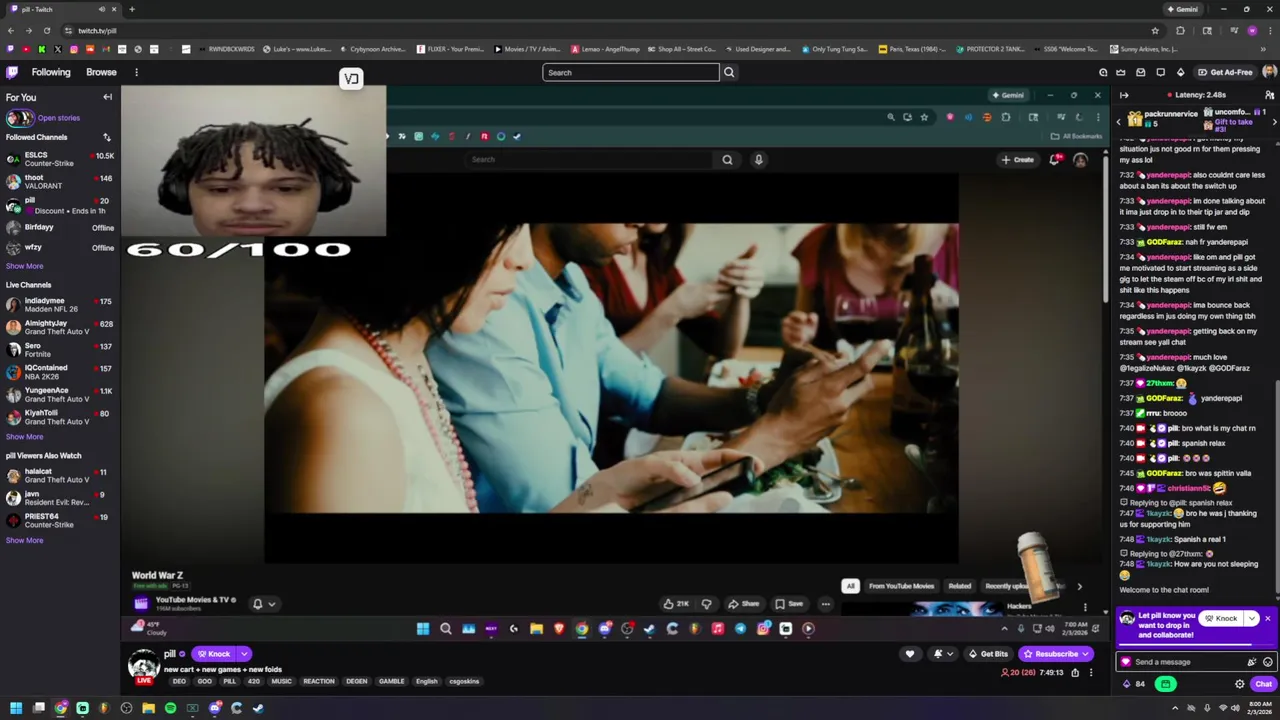Viewport: 1280px width, 720px height.
Task: Go to next gift leaderboard entry
Action: pyautogui.click(x=1274, y=121)
